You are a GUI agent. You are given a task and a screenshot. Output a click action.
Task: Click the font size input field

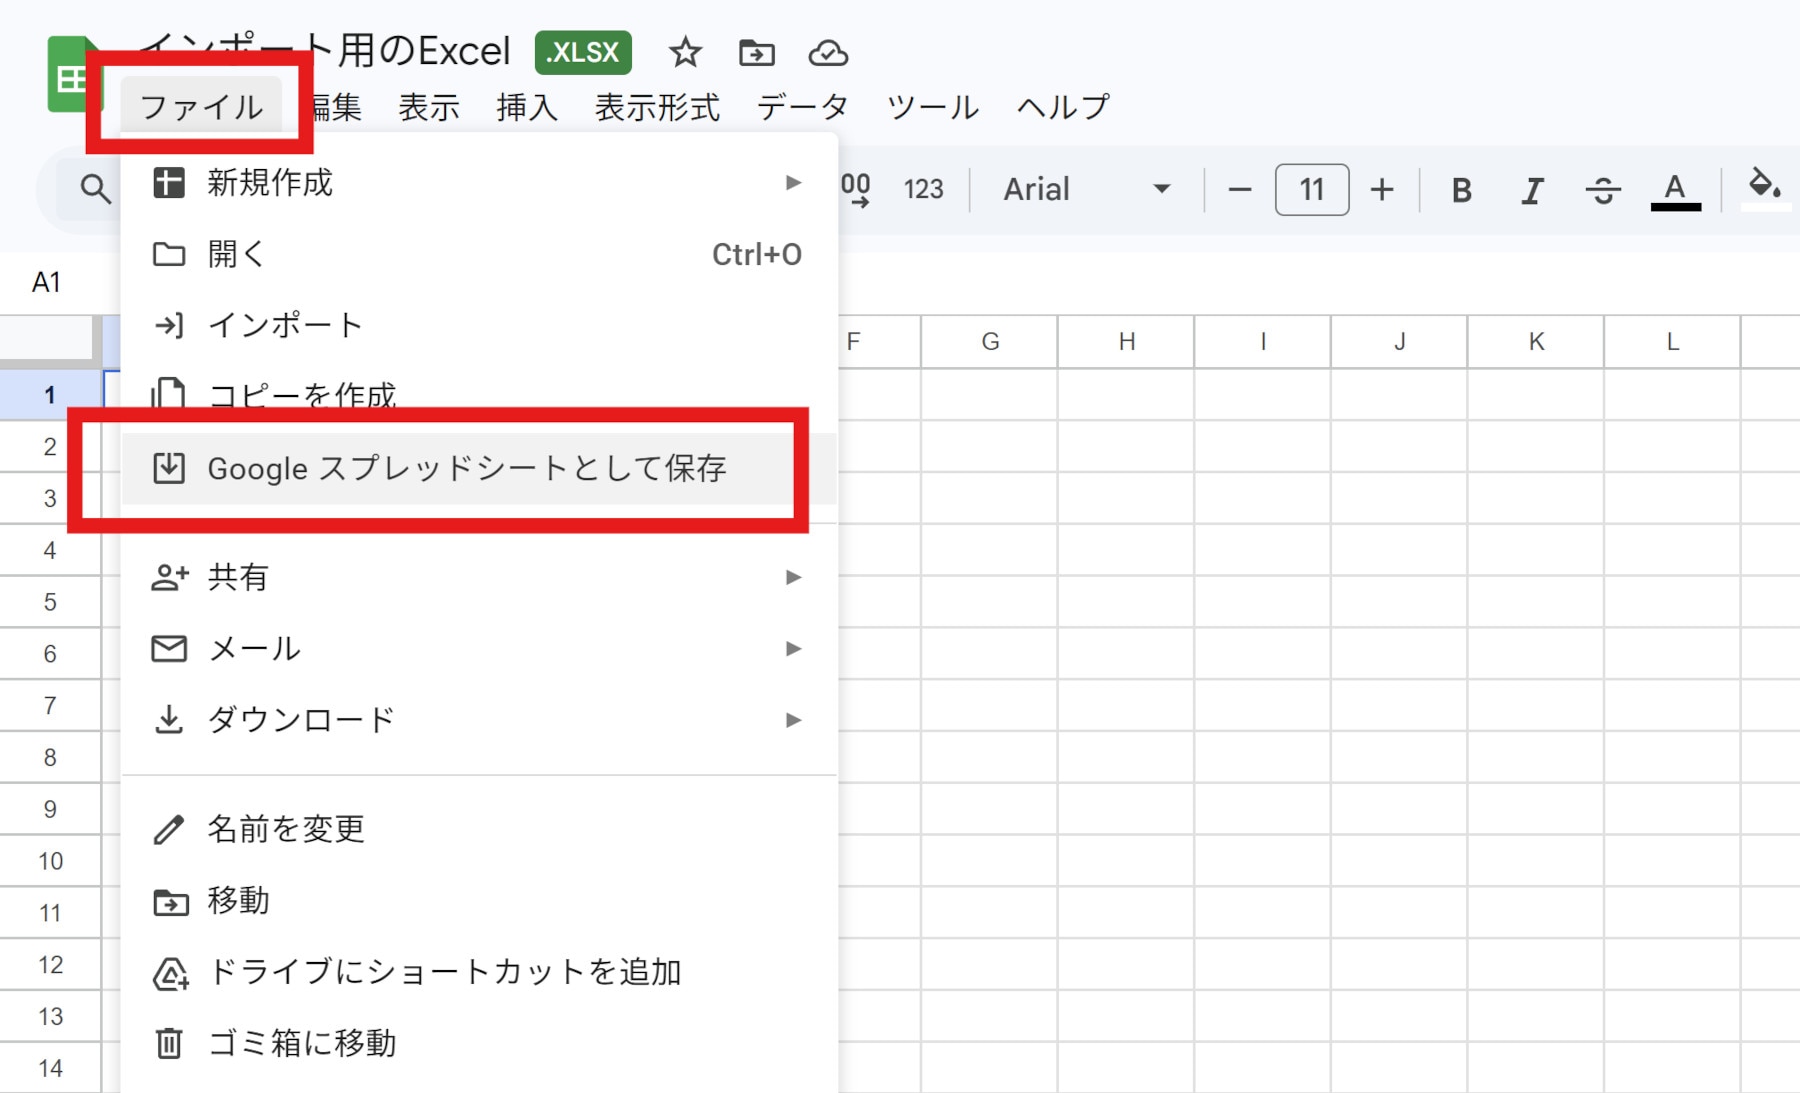[x=1311, y=190]
